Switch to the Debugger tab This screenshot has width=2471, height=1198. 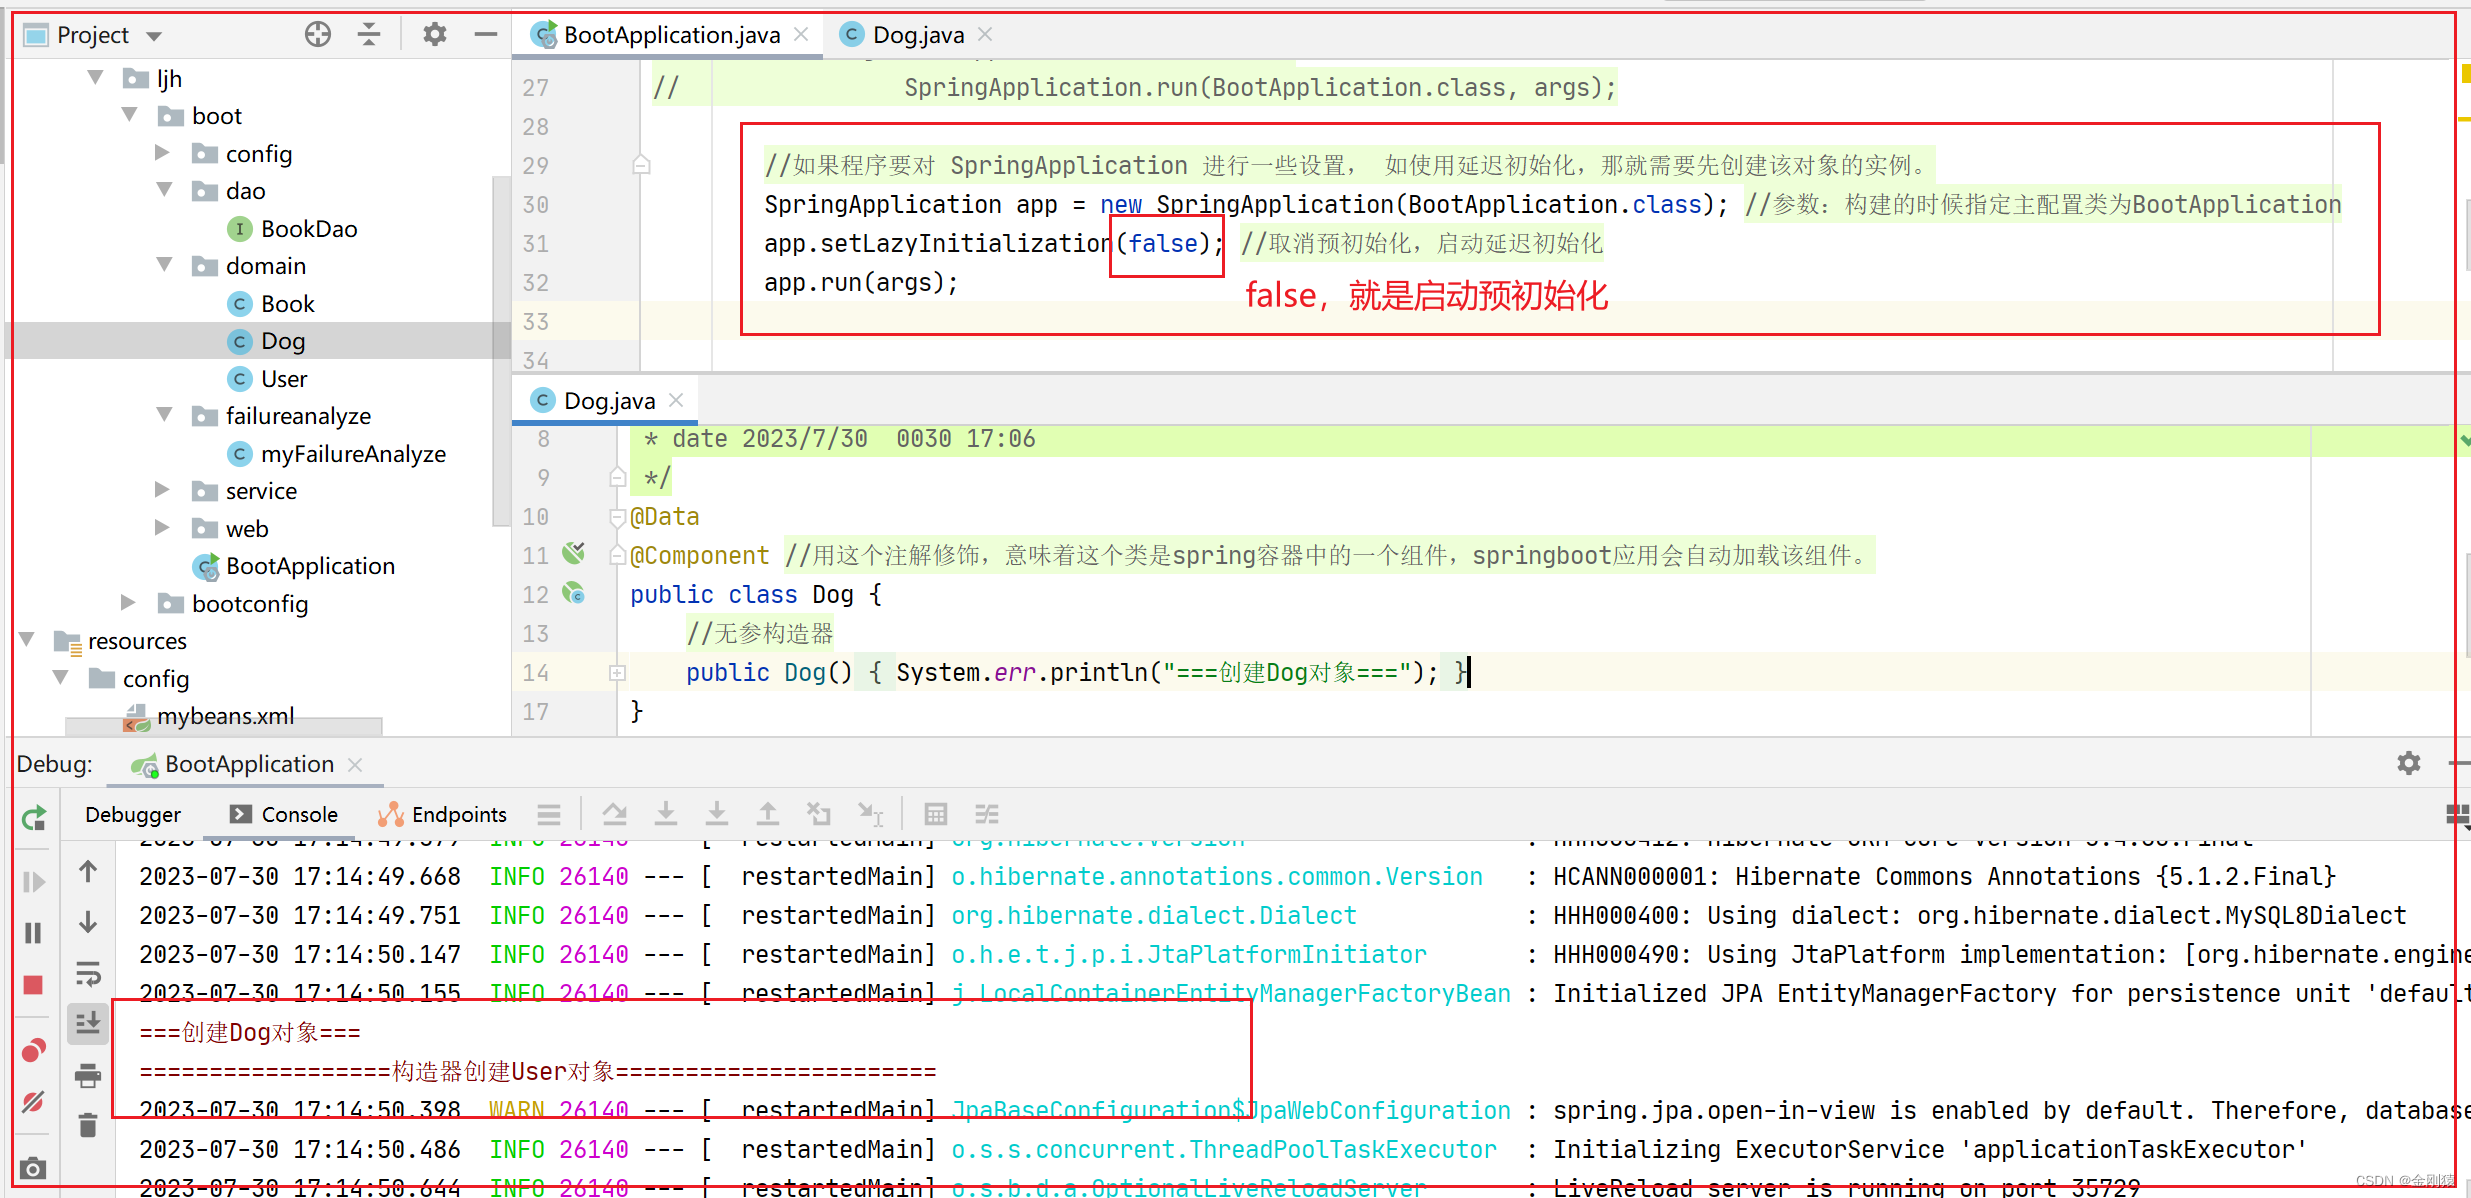point(133,814)
